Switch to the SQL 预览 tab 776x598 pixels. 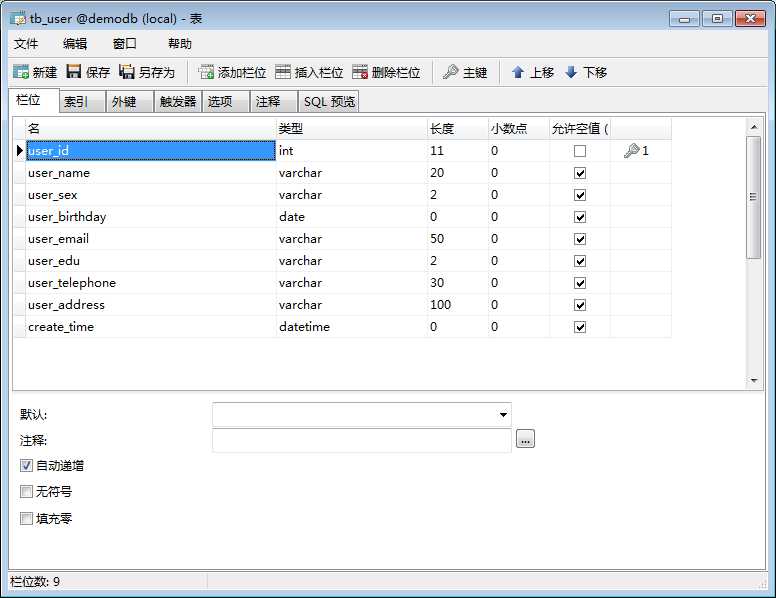click(329, 101)
